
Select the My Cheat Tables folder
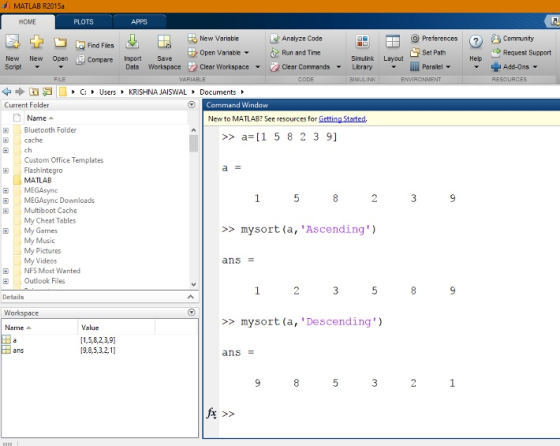(x=50, y=221)
